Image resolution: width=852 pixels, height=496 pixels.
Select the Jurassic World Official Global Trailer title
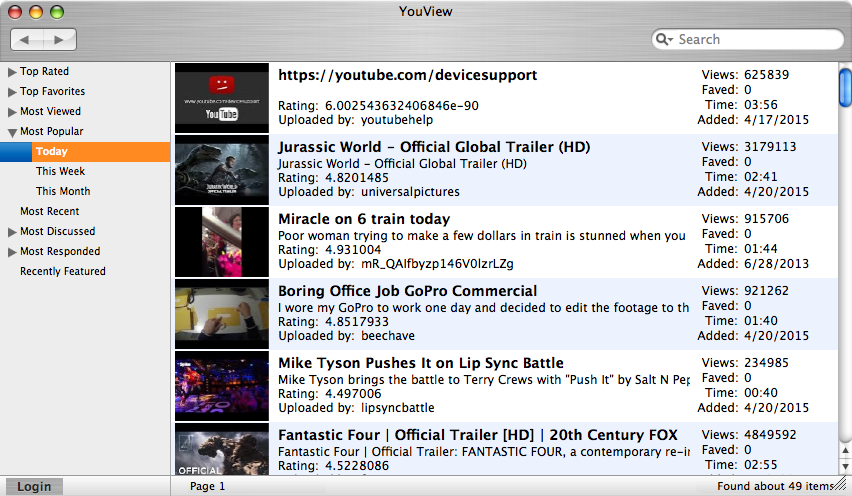[x=434, y=147]
